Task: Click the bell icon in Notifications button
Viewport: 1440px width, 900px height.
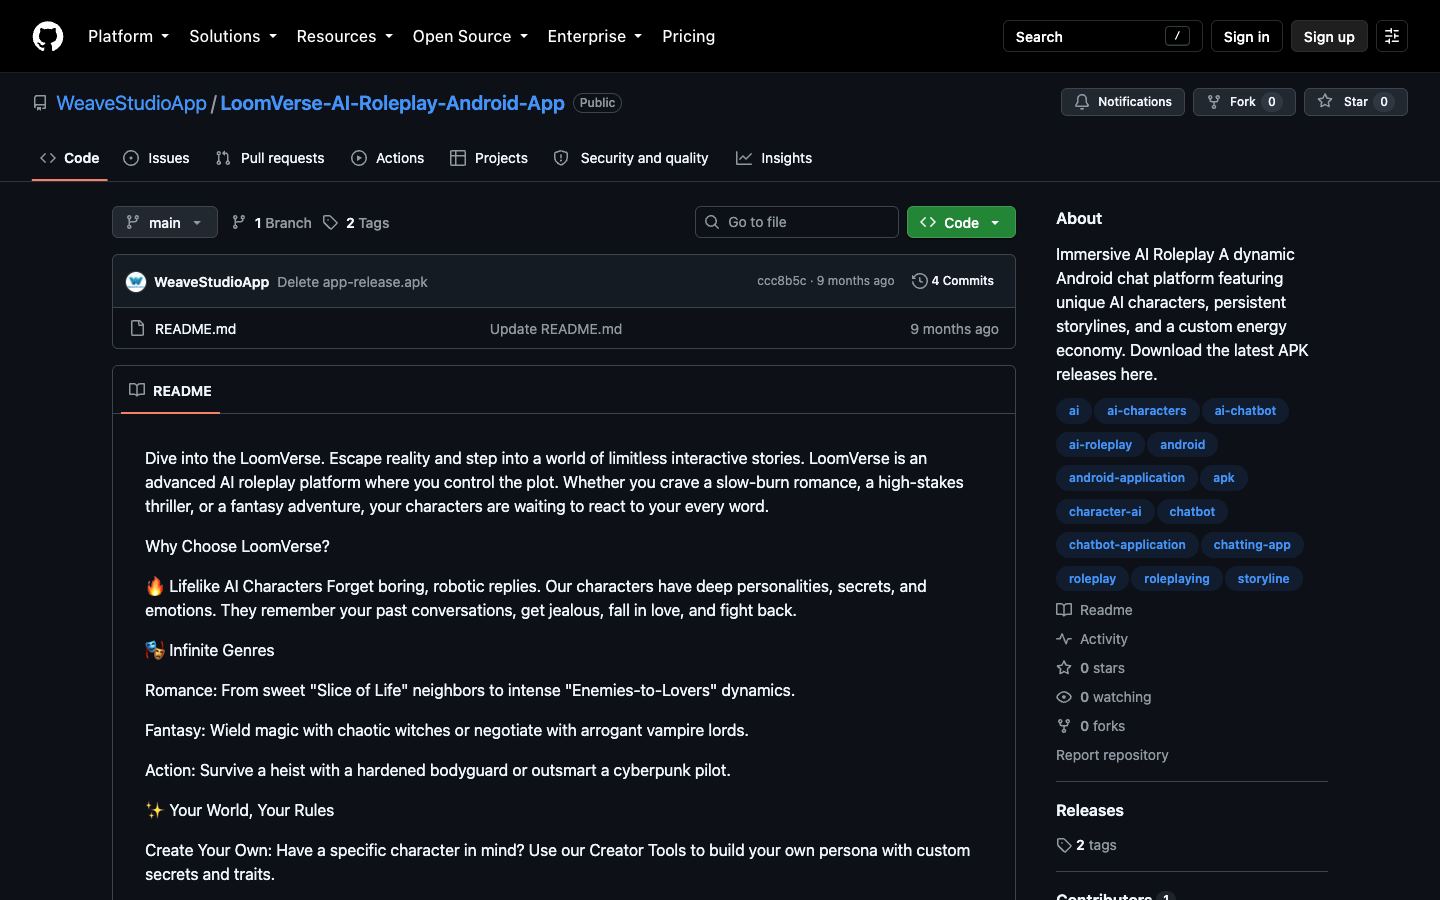Action: [1082, 102]
